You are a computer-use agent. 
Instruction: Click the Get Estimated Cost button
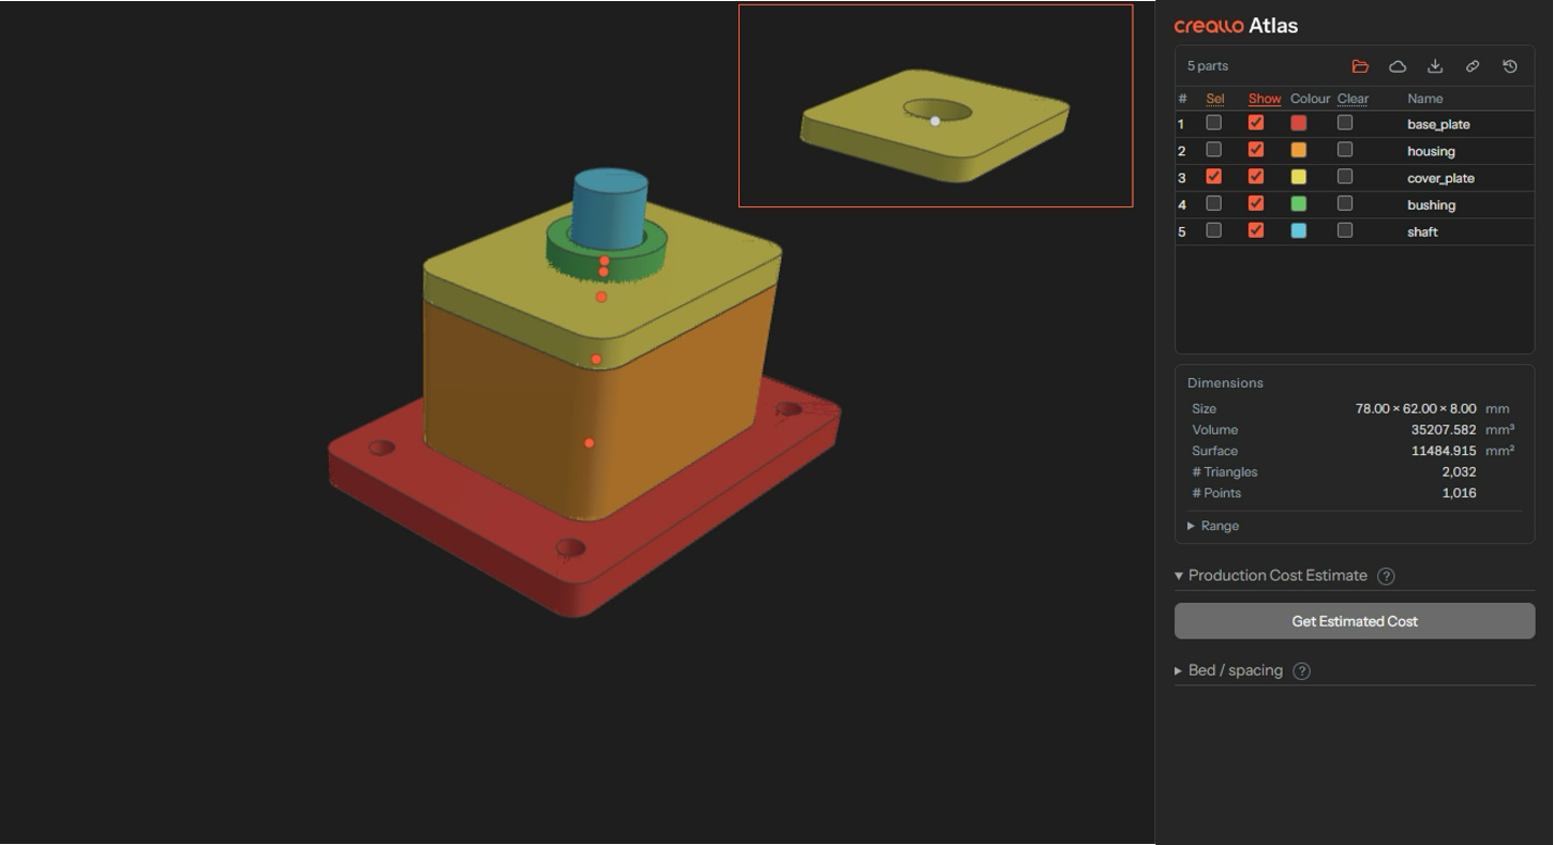(x=1354, y=621)
